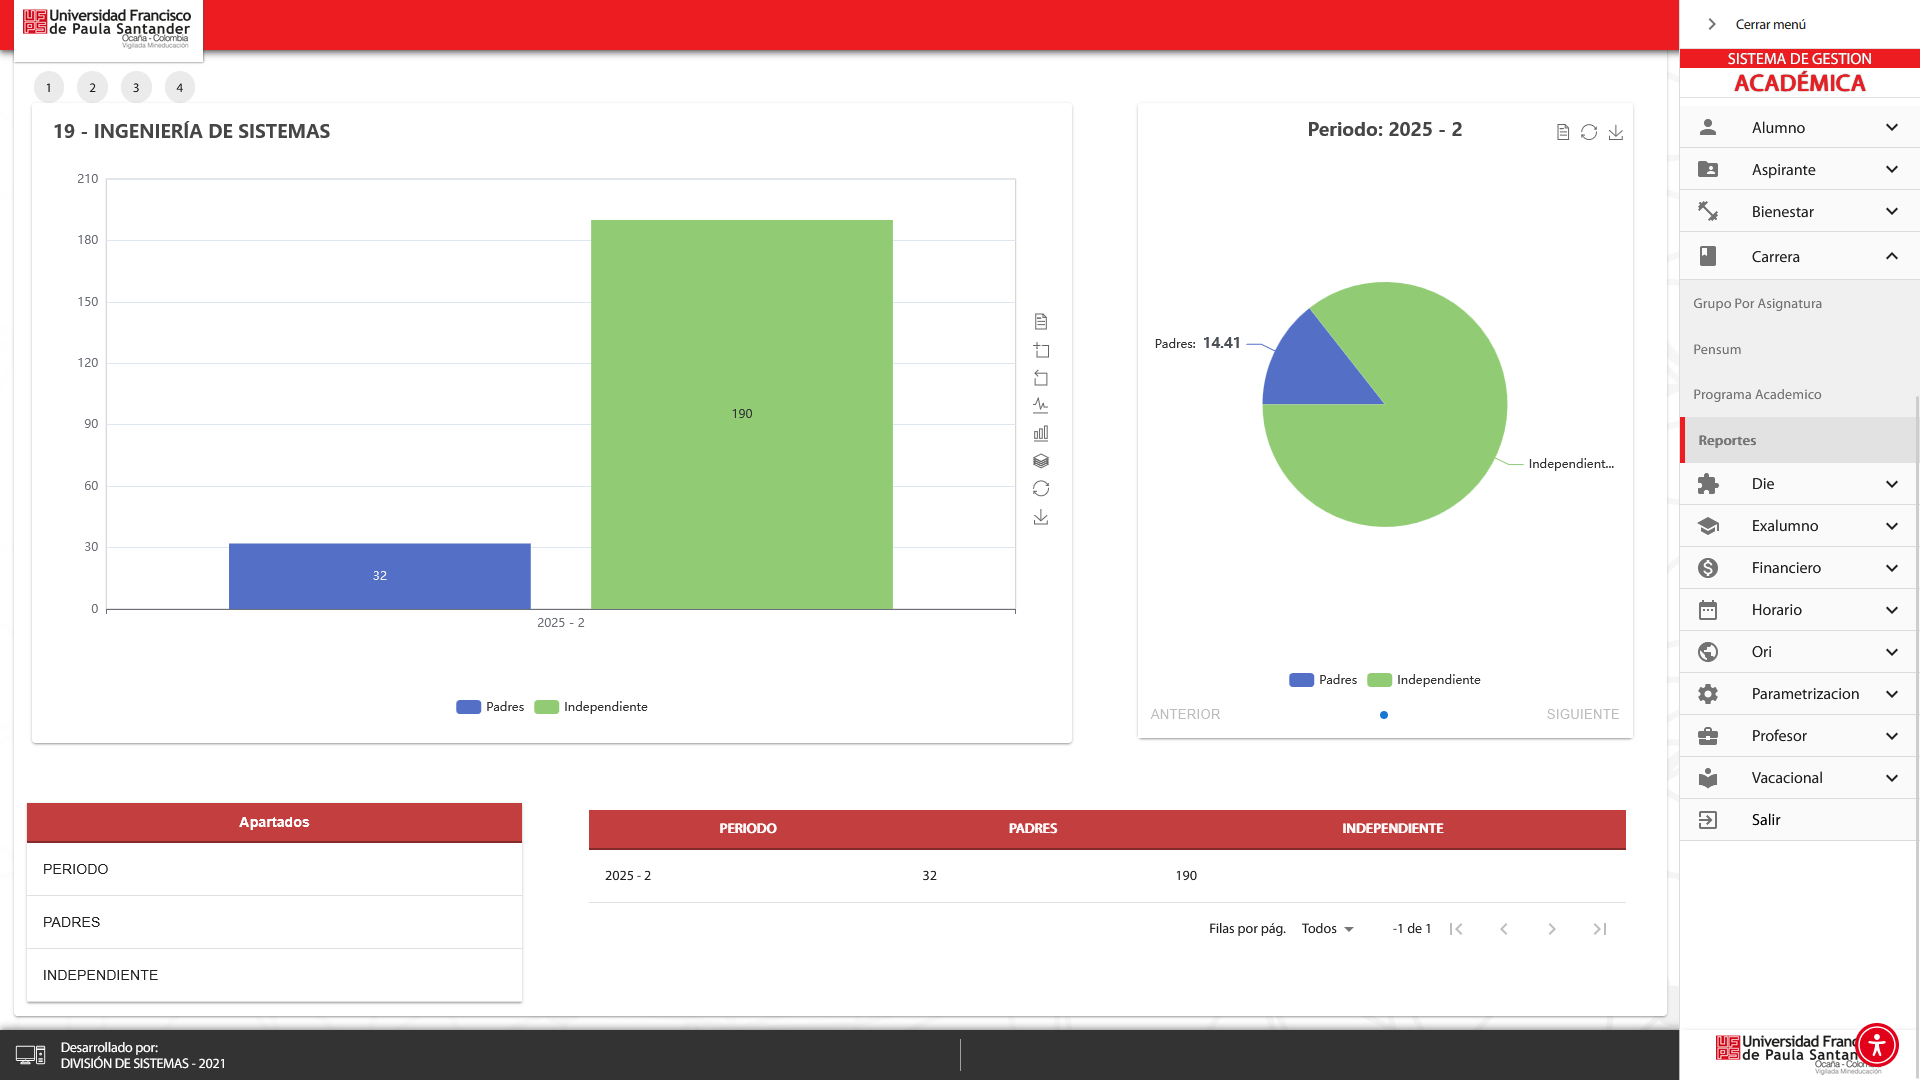Restore the pie chart using refresh icon
This screenshot has width=1920, height=1080.
pyautogui.click(x=1589, y=132)
